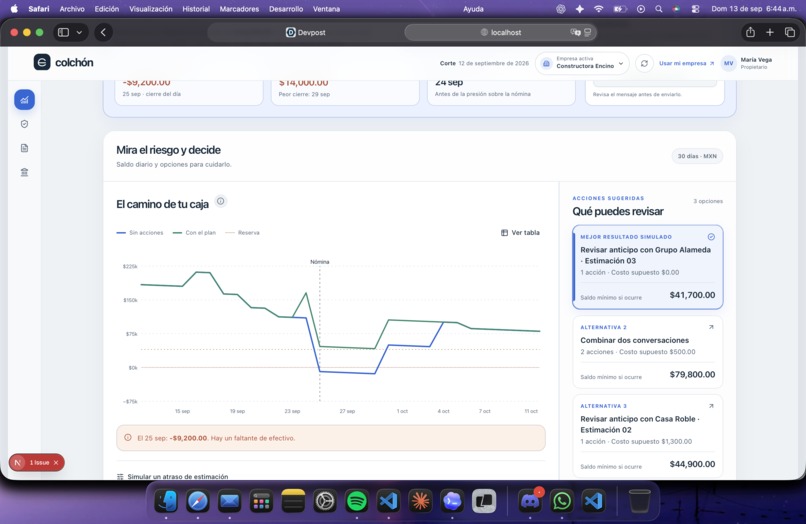806x524 pixels.
Task: Open the bank building sidebar icon
Action: point(24,172)
